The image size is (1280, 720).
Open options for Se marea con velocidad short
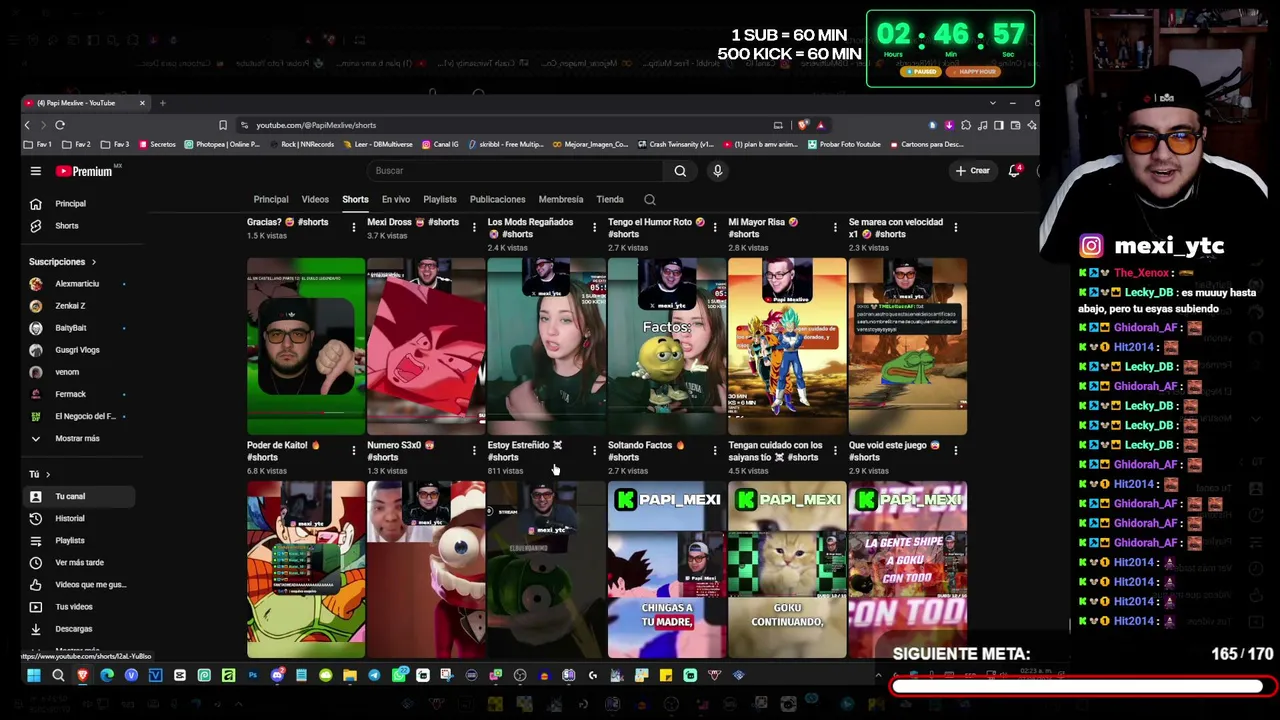point(955,228)
